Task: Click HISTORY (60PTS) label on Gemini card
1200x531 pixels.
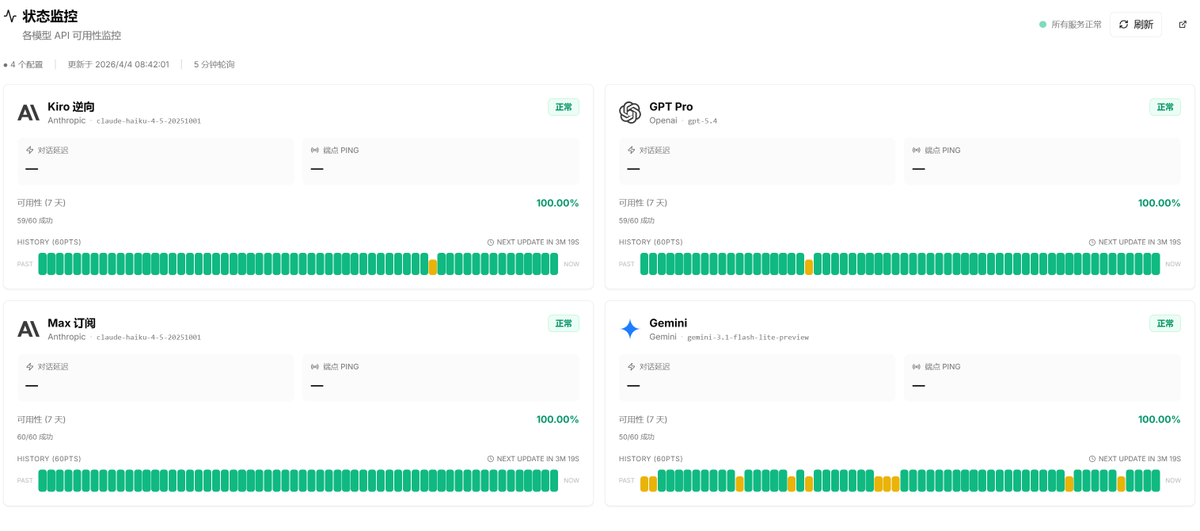Action: point(650,459)
